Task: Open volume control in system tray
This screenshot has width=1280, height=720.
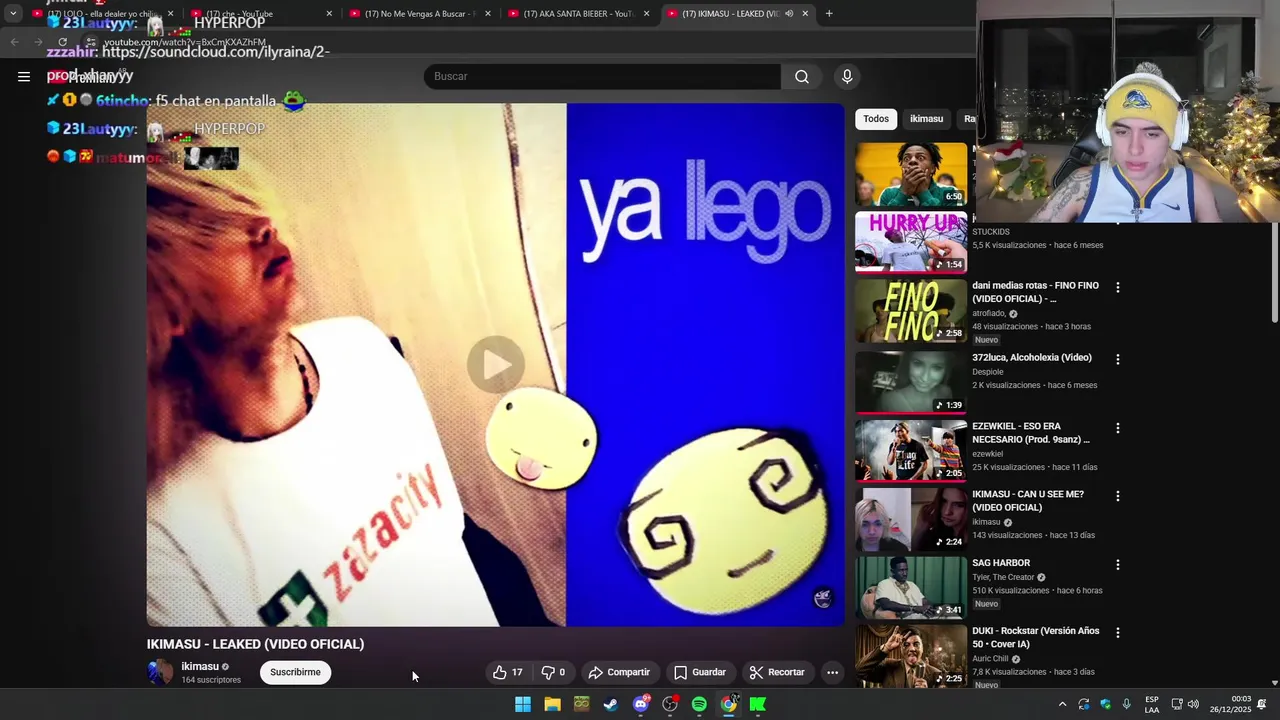Action: pos(1193,704)
